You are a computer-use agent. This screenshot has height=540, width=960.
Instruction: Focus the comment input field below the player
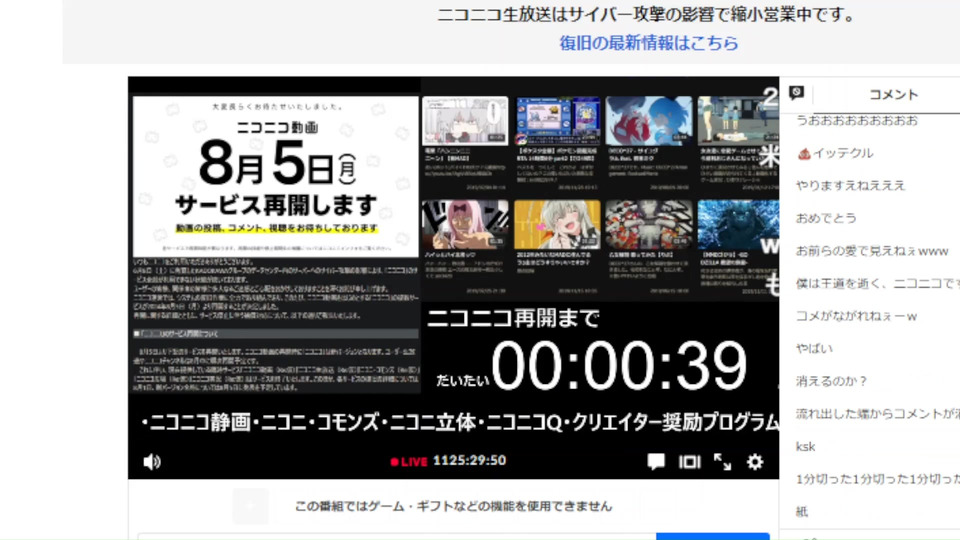pos(397,536)
